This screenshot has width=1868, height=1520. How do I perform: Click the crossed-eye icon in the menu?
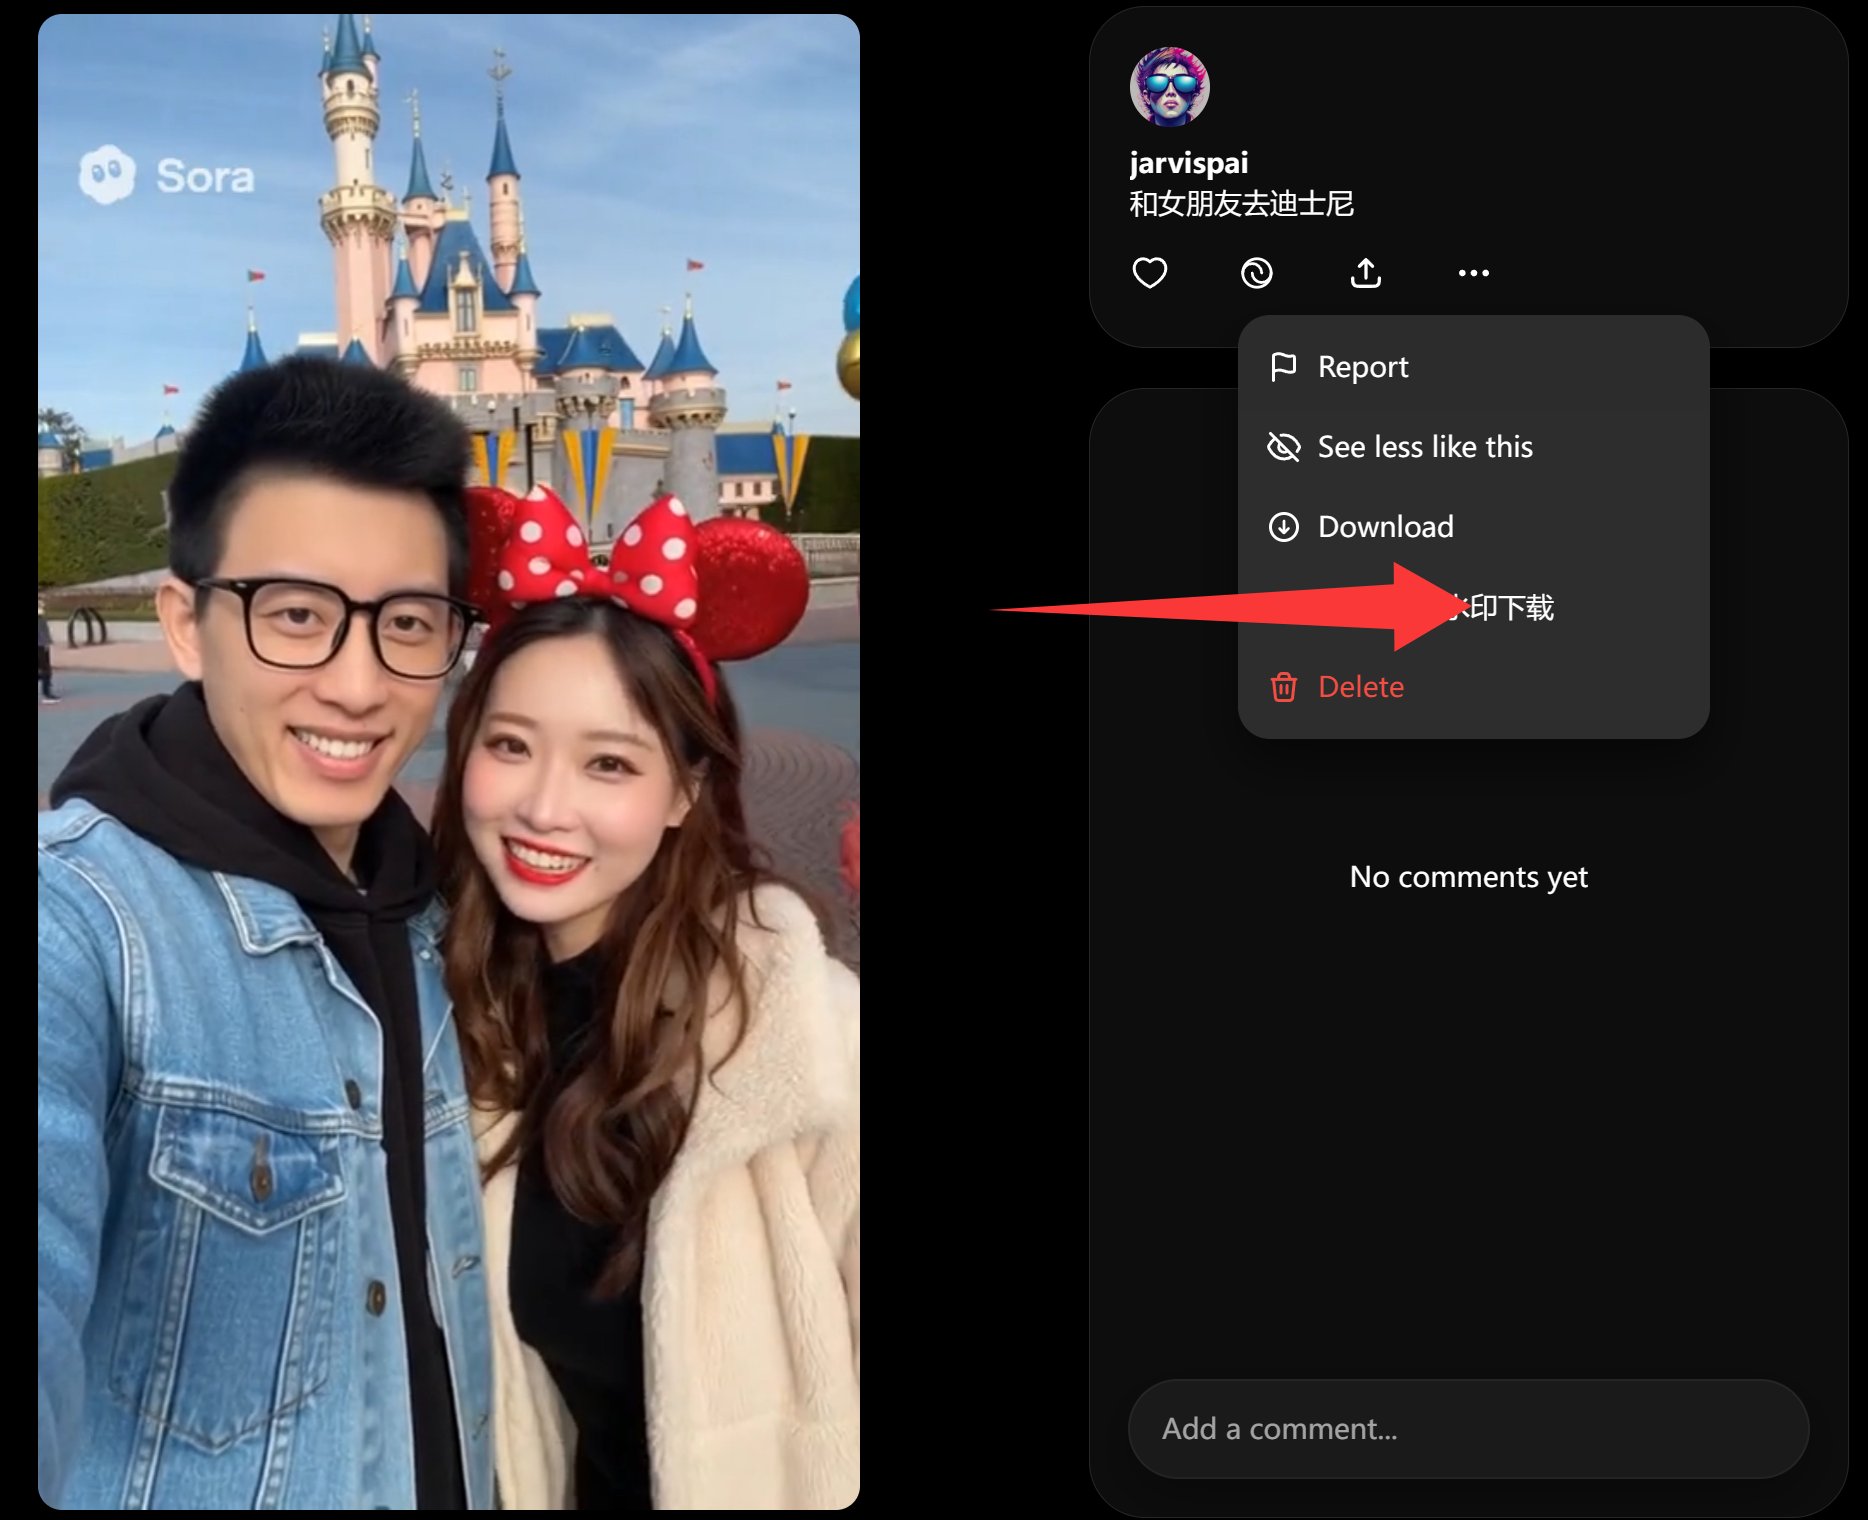1283,447
